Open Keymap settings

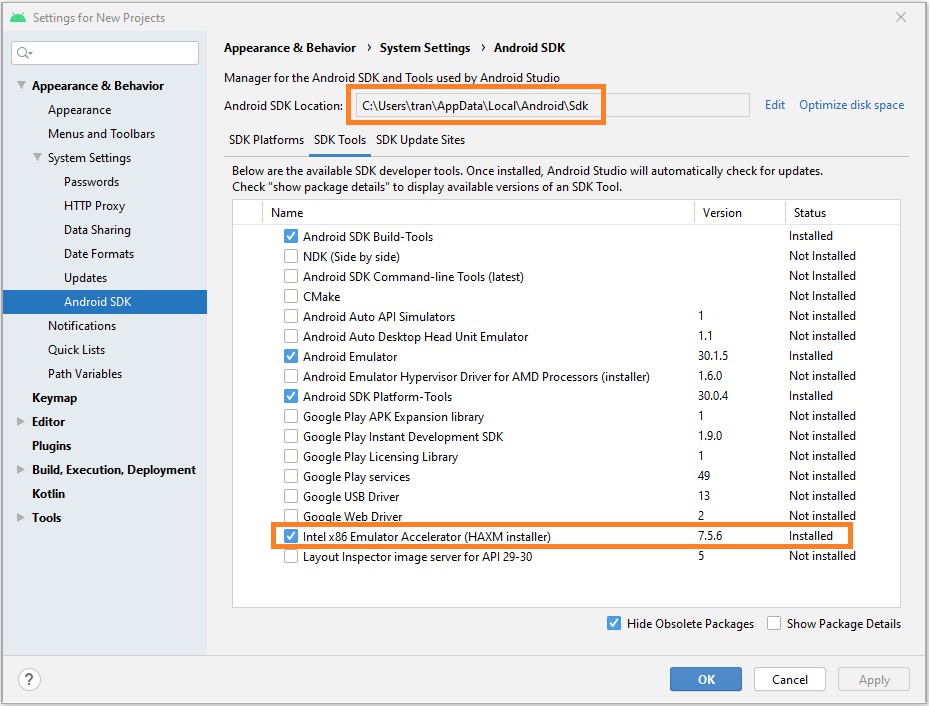(55, 398)
